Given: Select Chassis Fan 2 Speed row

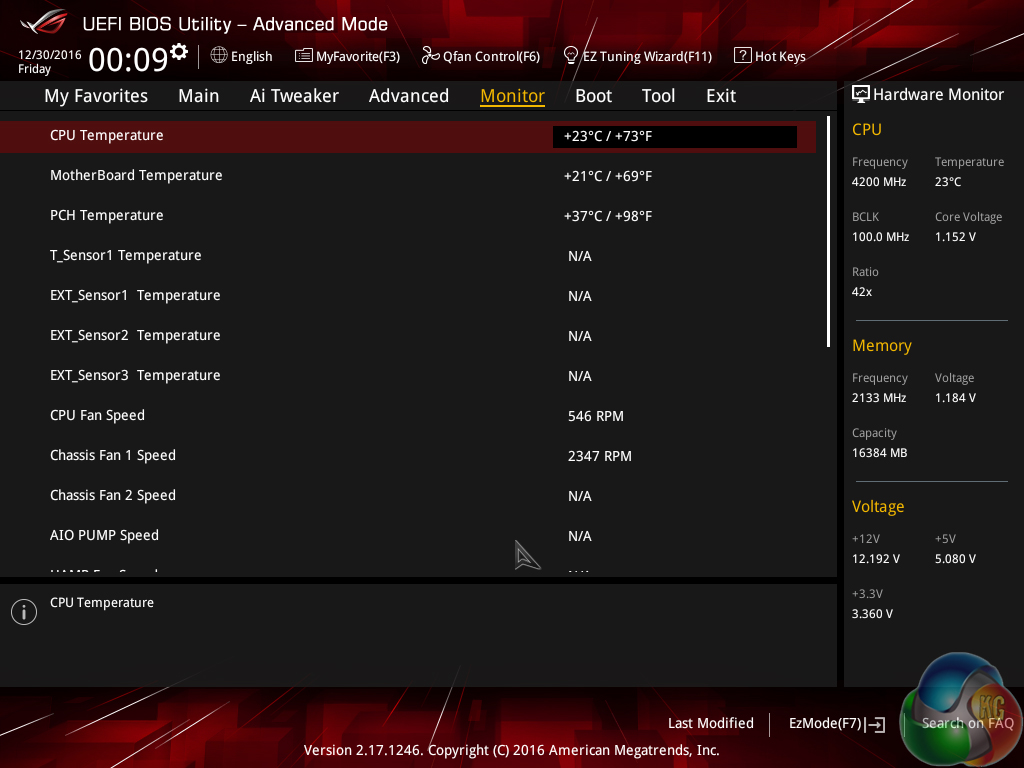Looking at the screenshot, I should pos(408,496).
